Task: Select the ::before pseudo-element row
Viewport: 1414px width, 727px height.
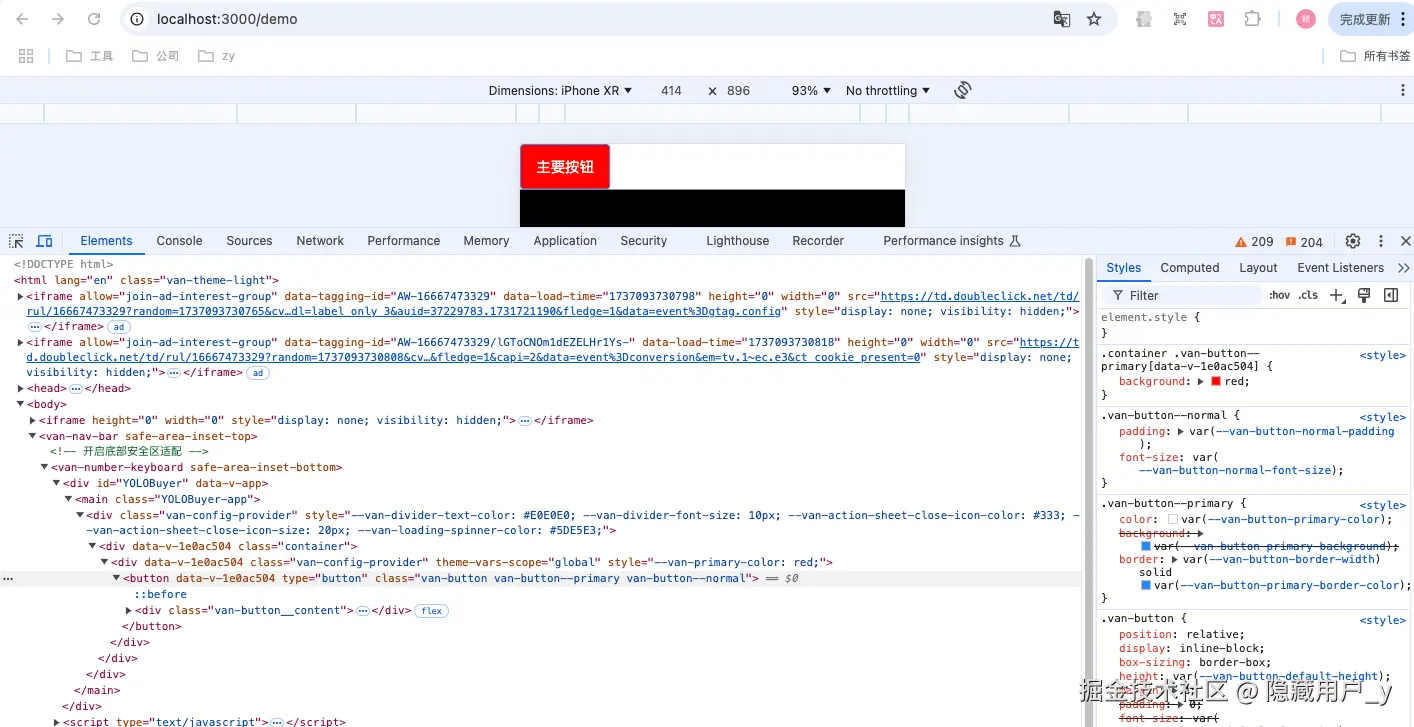Action: coord(160,595)
